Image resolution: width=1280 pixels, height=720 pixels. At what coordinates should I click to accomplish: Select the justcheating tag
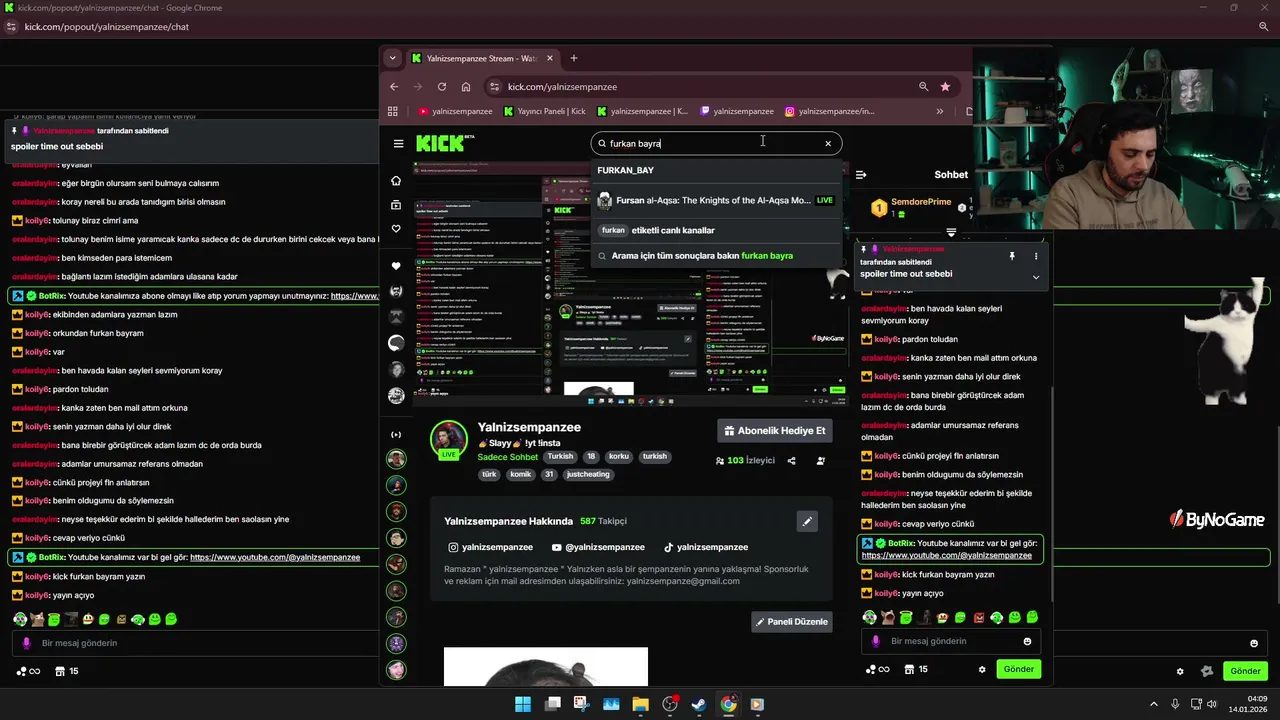tap(588, 474)
